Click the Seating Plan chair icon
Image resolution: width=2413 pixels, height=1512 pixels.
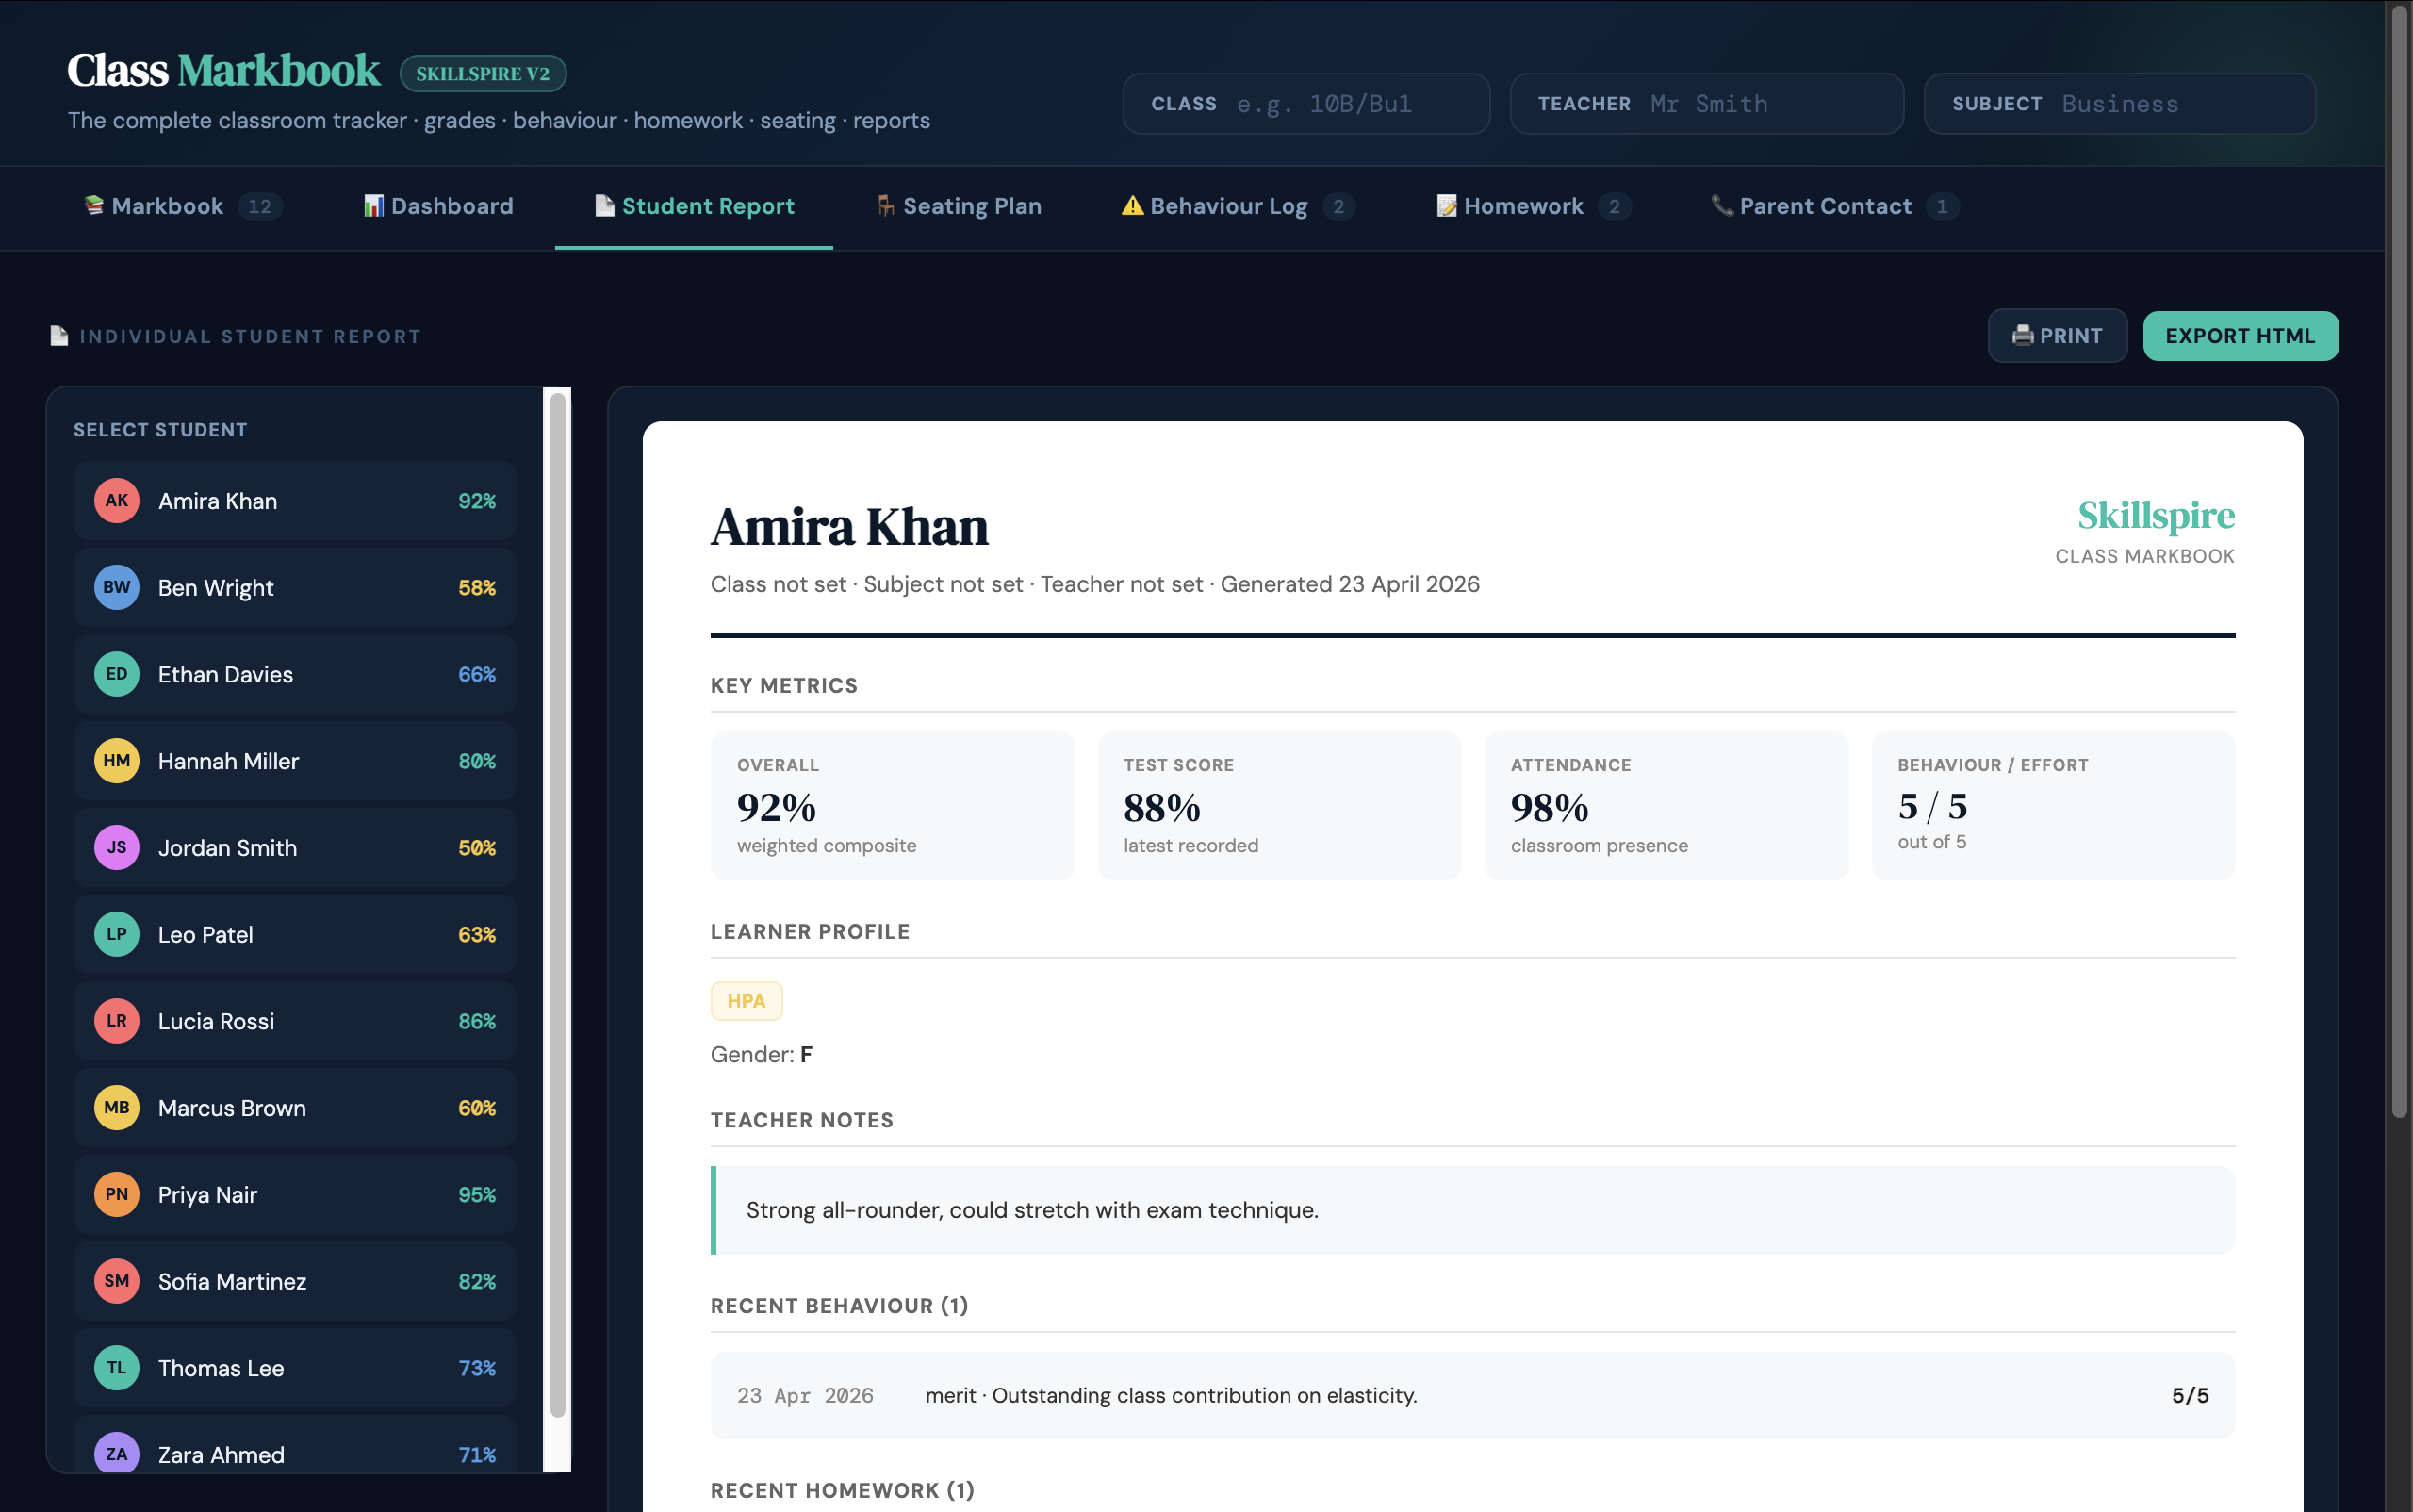[886, 206]
